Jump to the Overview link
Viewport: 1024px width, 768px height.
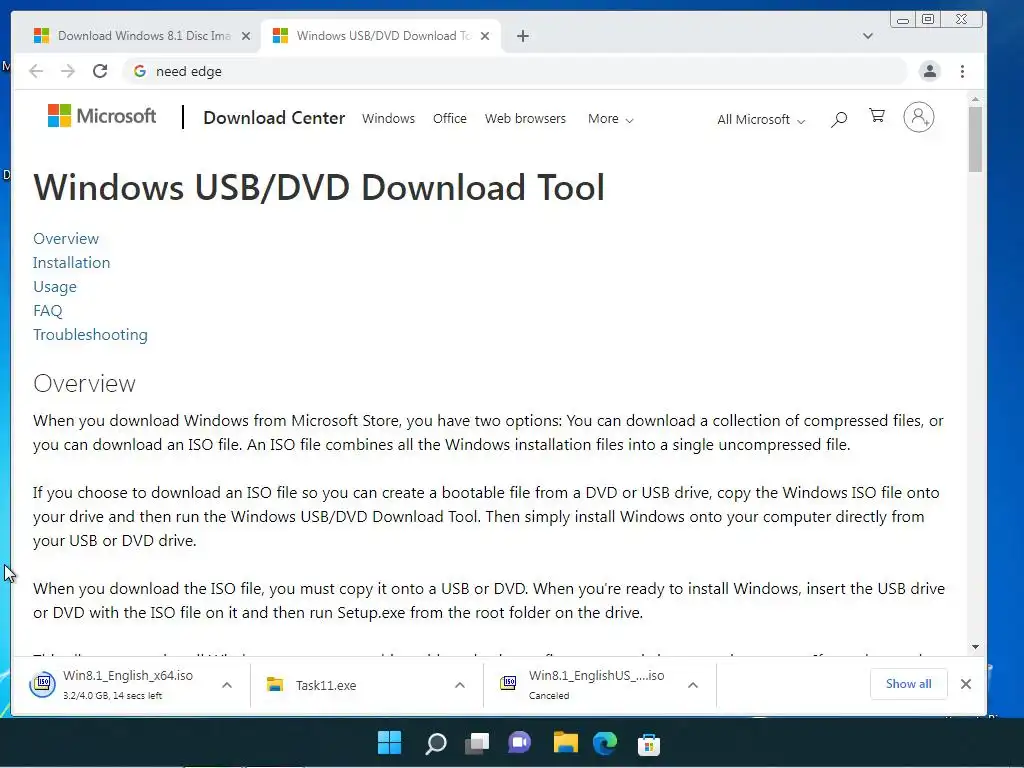[66, 238]
